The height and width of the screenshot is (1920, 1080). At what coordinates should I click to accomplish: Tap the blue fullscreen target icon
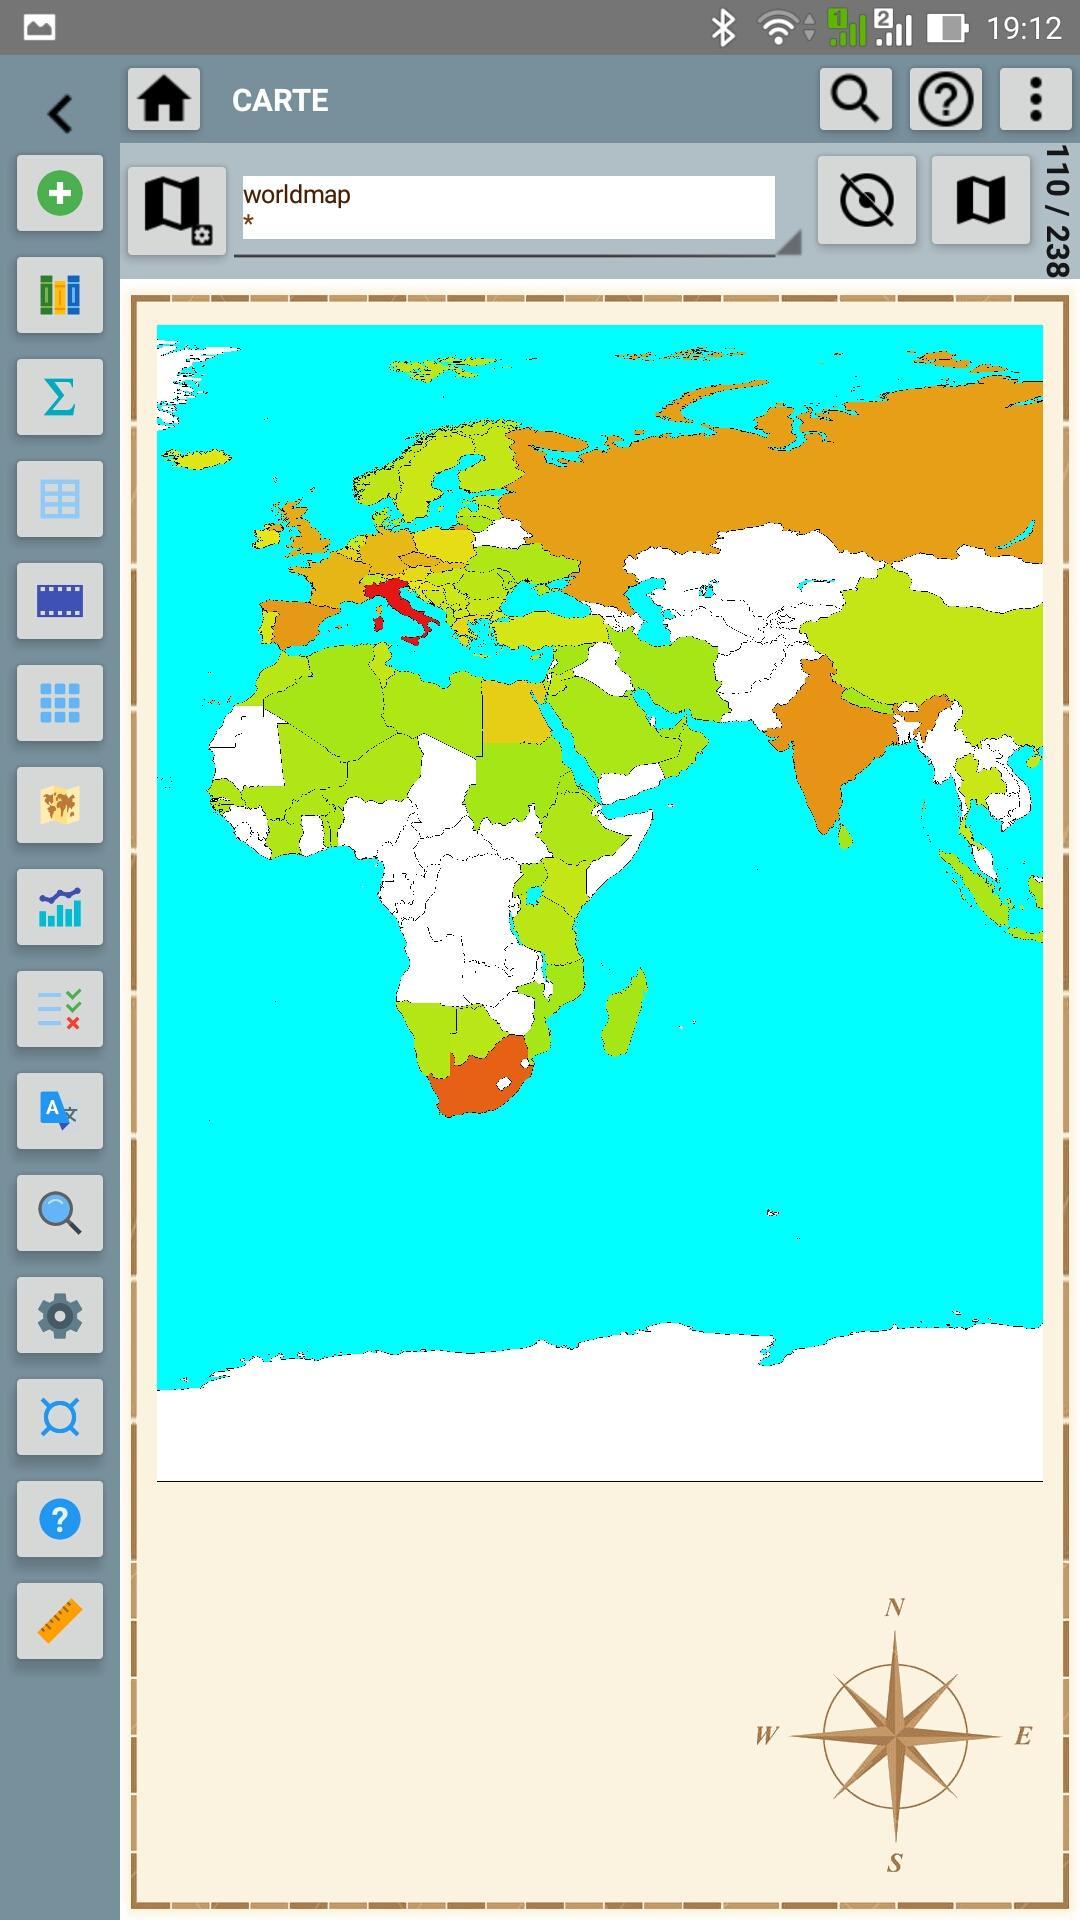[x=60, y=1417]
